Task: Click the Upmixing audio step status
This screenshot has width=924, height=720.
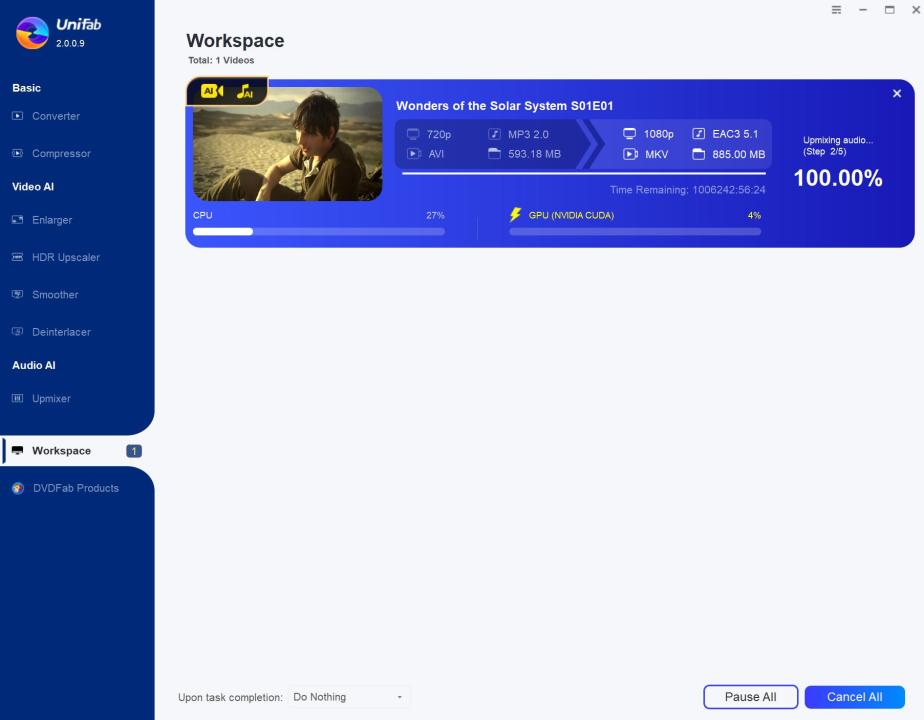Action: (x=837, y=146)
